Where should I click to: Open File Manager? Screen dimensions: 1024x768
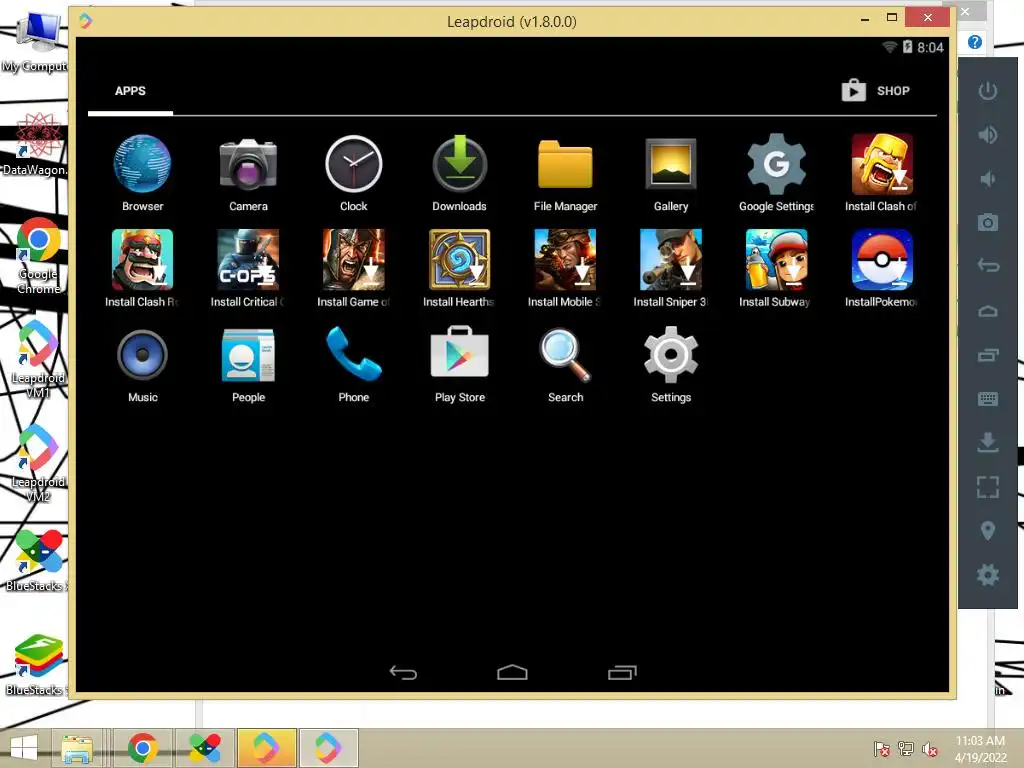click(x=565, y=164)
